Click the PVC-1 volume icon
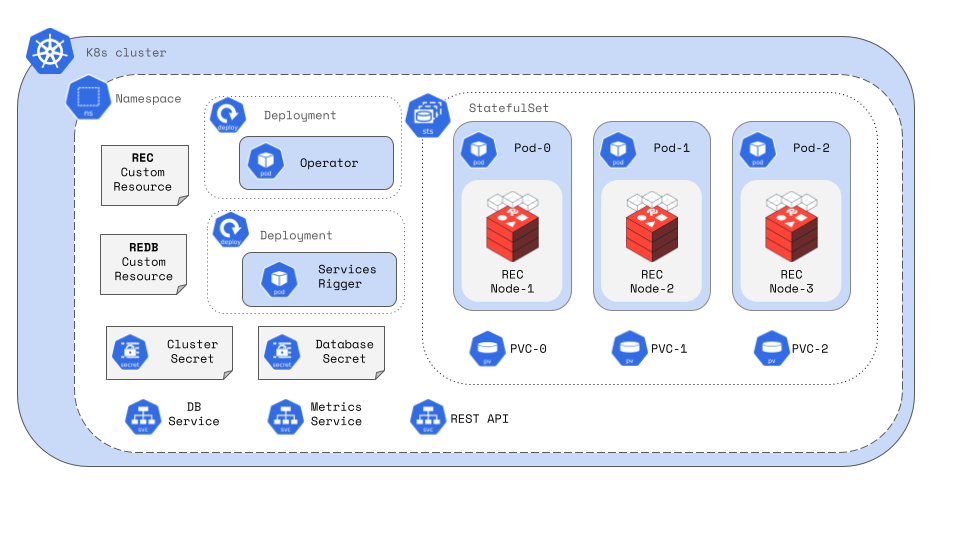 [630, 349]
